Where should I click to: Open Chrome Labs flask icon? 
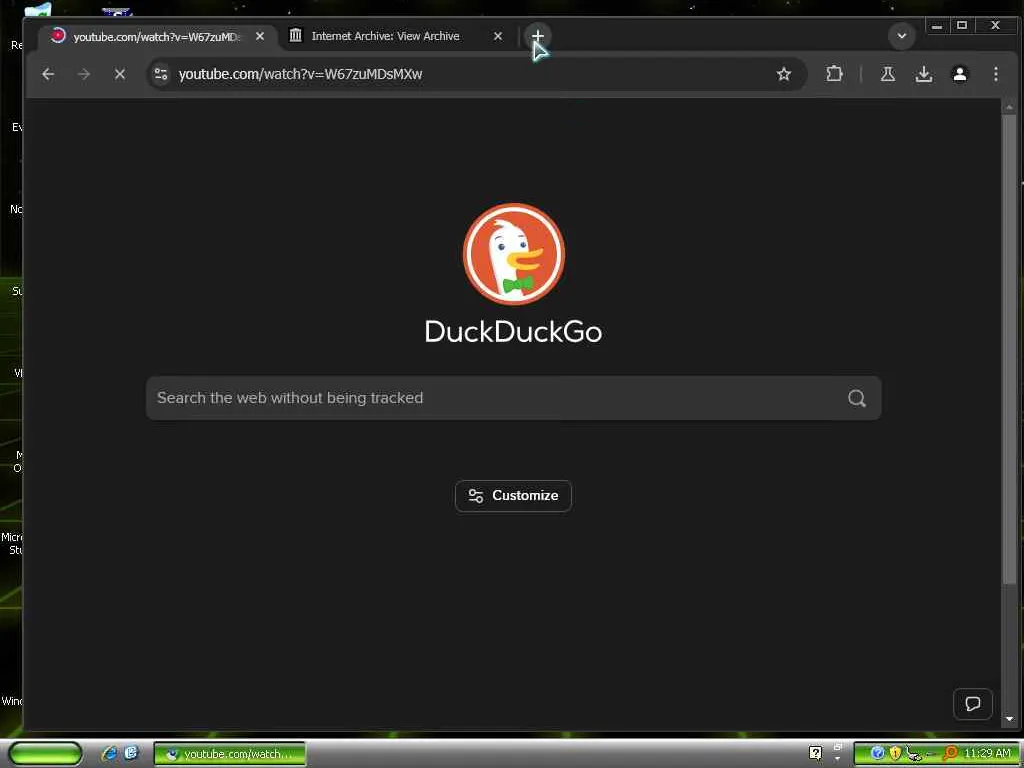pyautogui.click(x=888, y=74)
